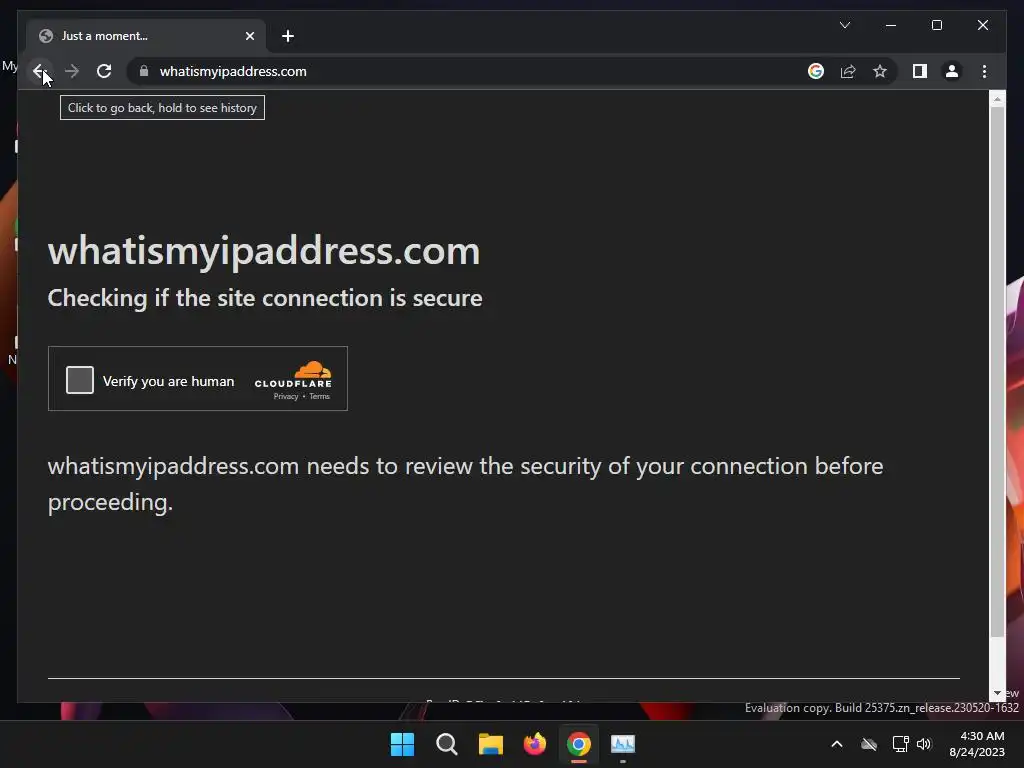Share this page using the share icon
This screenshot has height=768, width=1024.
point(848,71)
